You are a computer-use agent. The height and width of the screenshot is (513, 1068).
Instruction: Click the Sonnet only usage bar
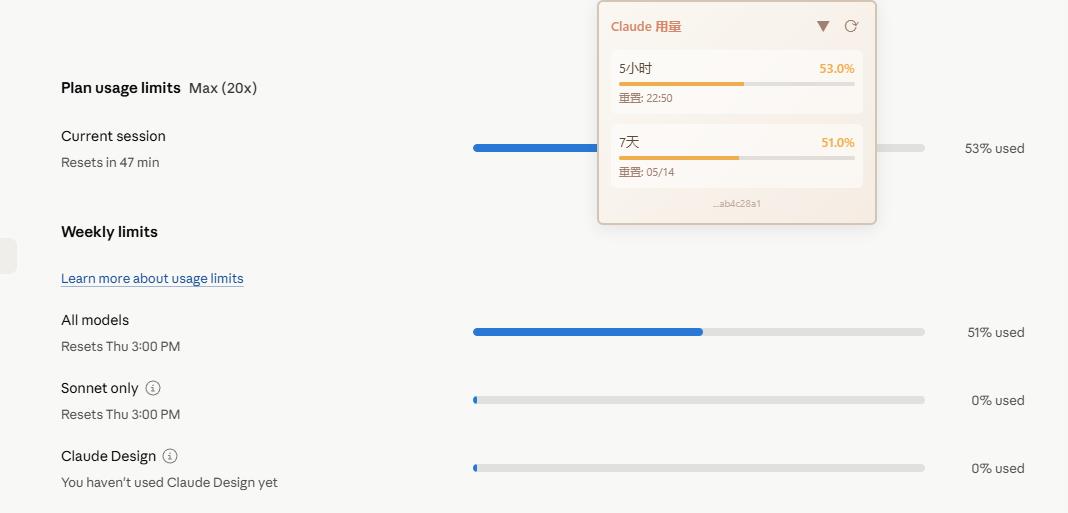699,400
